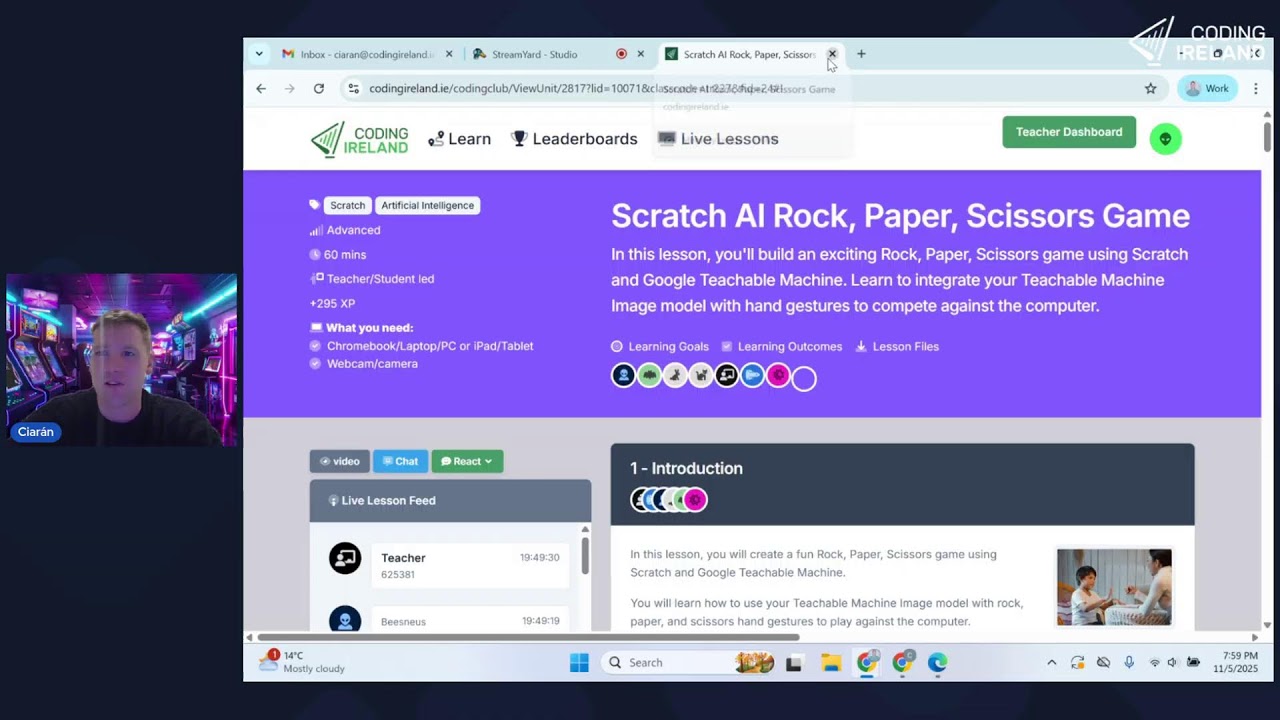Close the Scratch AI browser tab
This screenshot has height=720, width=1280.
pyautogui.click(x=832, y=54)
